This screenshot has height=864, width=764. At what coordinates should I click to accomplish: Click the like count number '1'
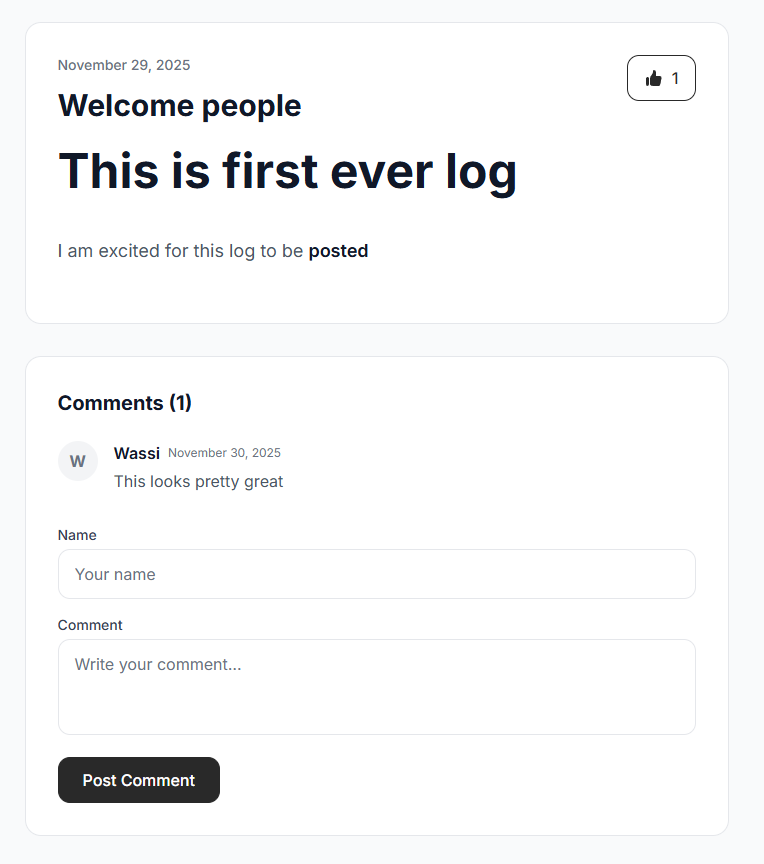[x=673, y=77]
